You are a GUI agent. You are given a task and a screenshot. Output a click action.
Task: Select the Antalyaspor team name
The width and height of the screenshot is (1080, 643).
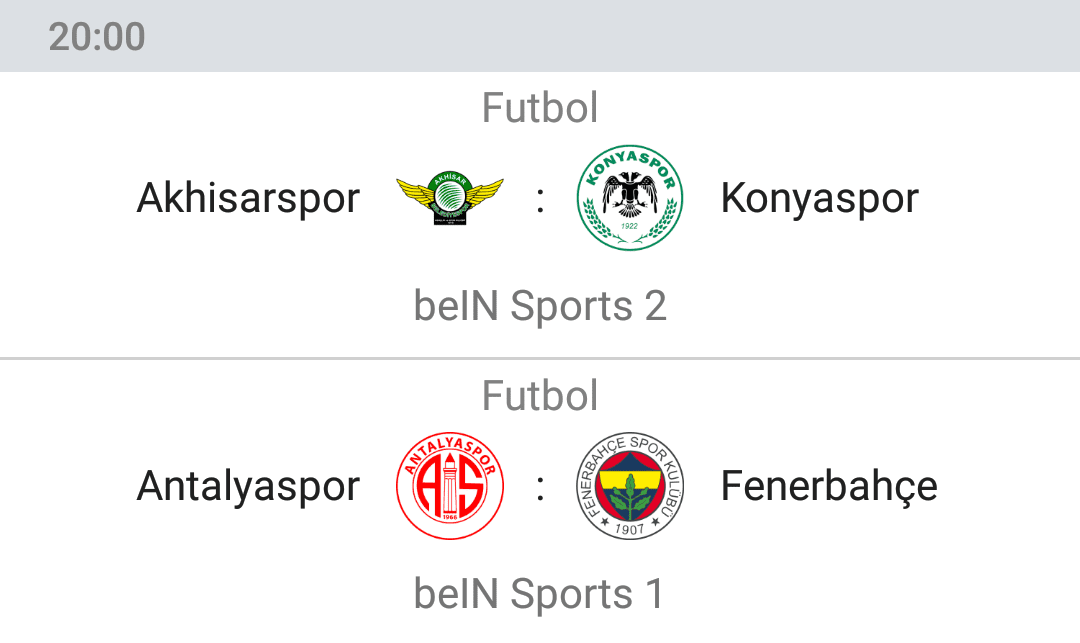coord(248,486)
